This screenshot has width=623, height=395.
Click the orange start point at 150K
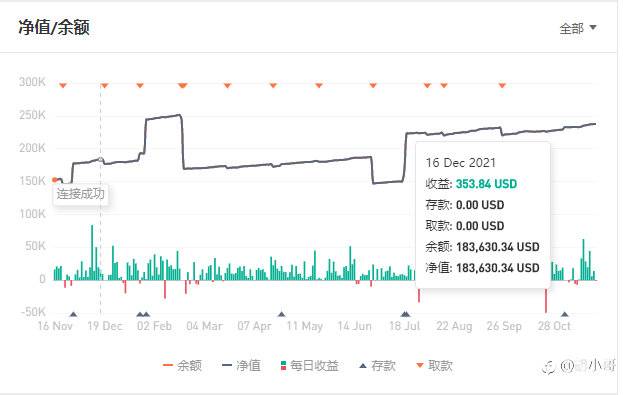(x=55, y=180)
